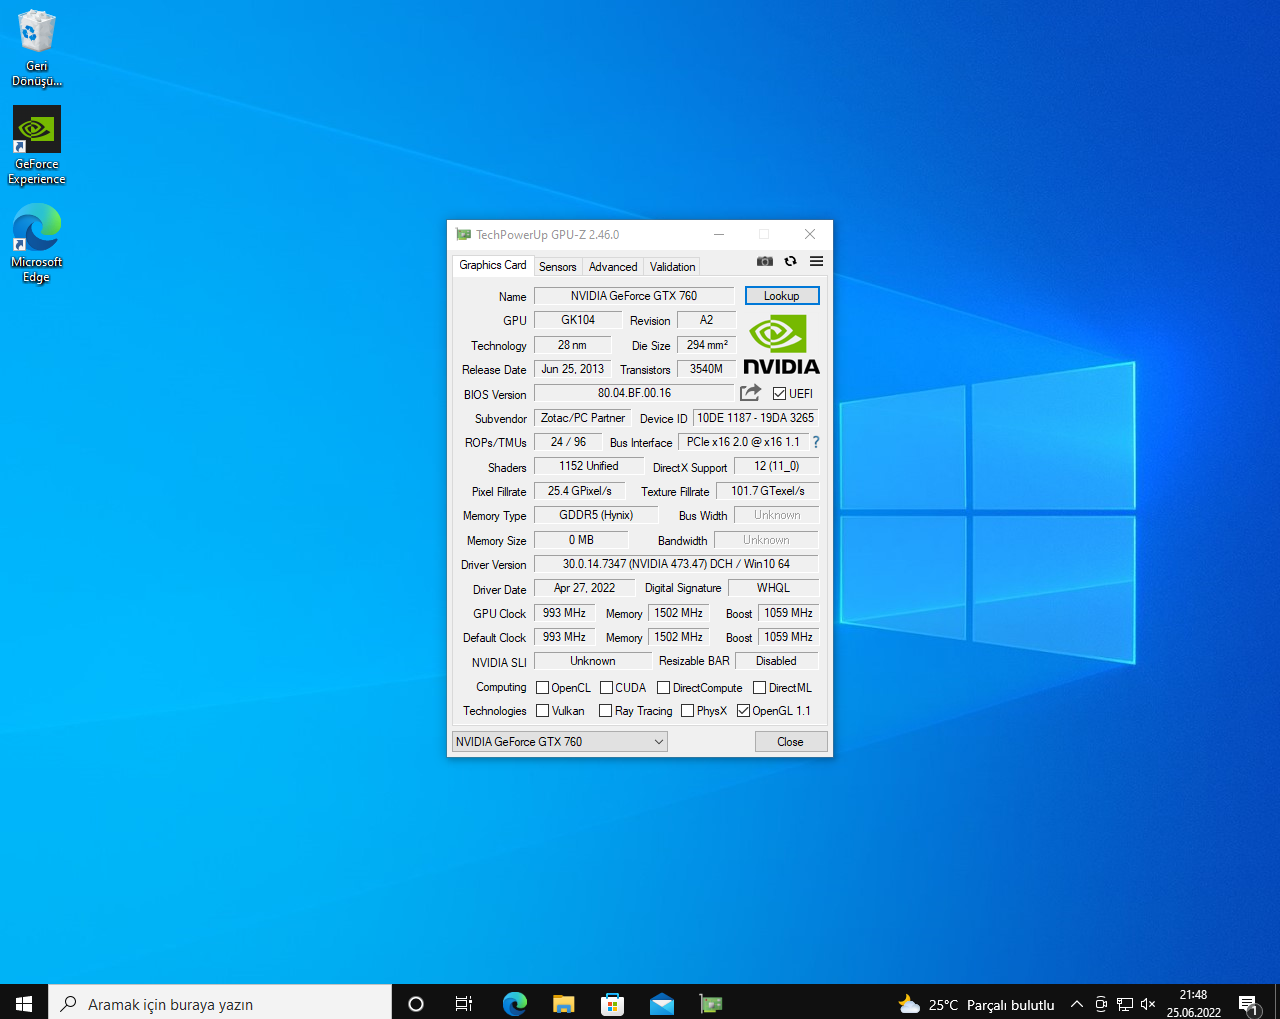The image size is (1280, 1019).
Task: Switch to the Graphics Card tab
Action: 492,265
